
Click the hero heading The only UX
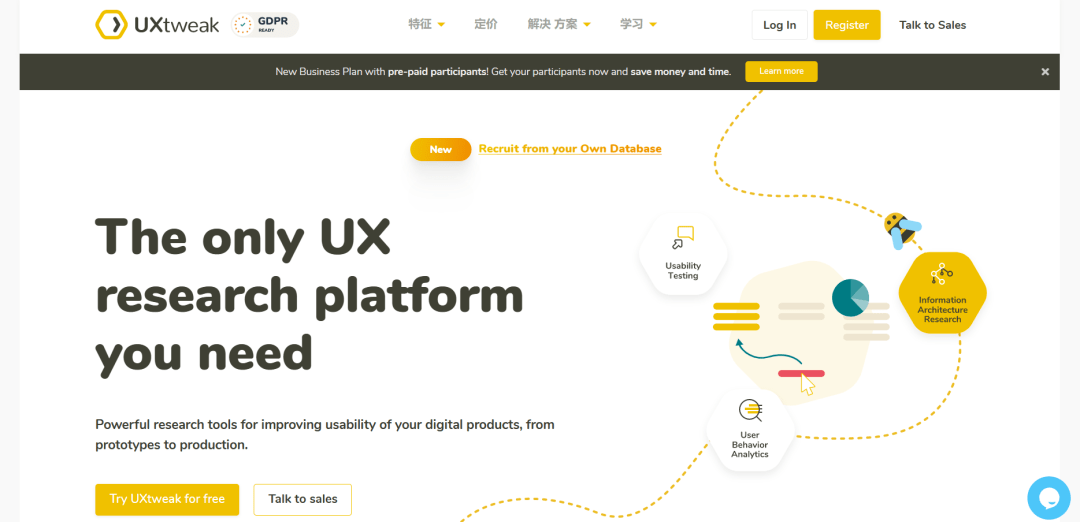[242, 236]
